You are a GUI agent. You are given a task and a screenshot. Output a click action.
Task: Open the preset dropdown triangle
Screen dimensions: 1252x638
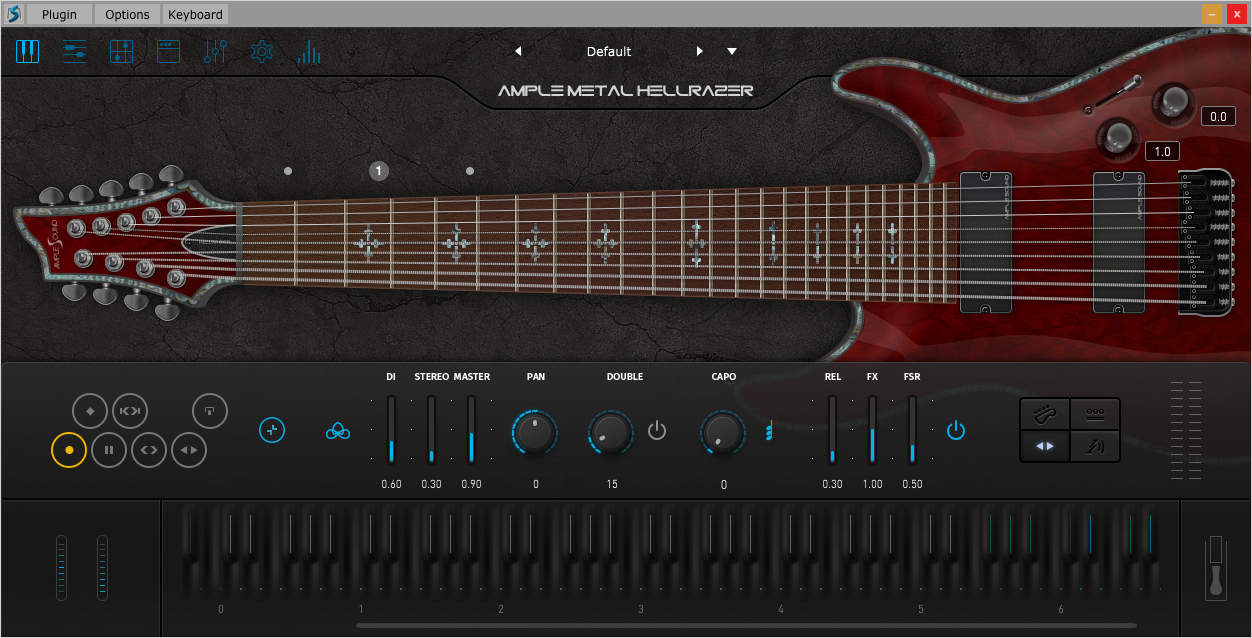(732, 51)
